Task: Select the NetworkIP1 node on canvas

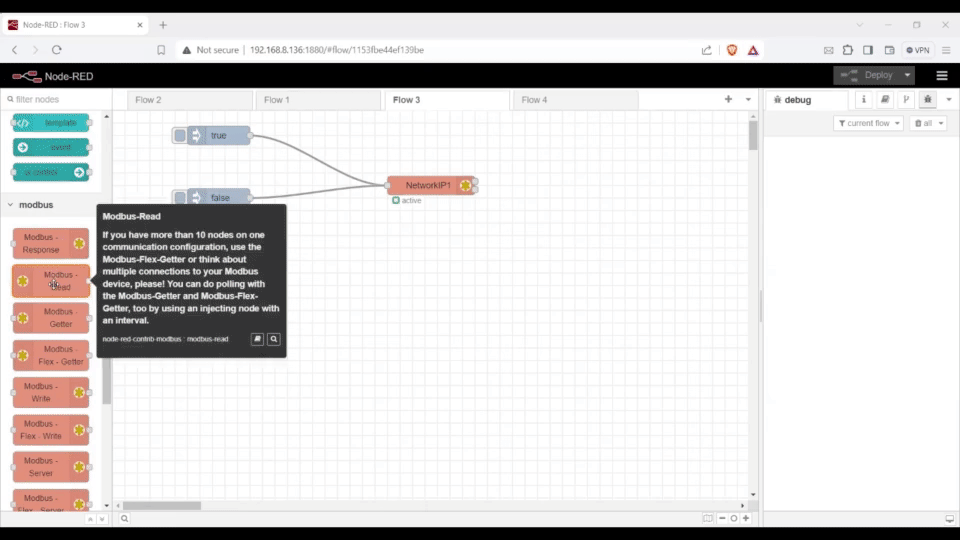Action: [428, 185]
